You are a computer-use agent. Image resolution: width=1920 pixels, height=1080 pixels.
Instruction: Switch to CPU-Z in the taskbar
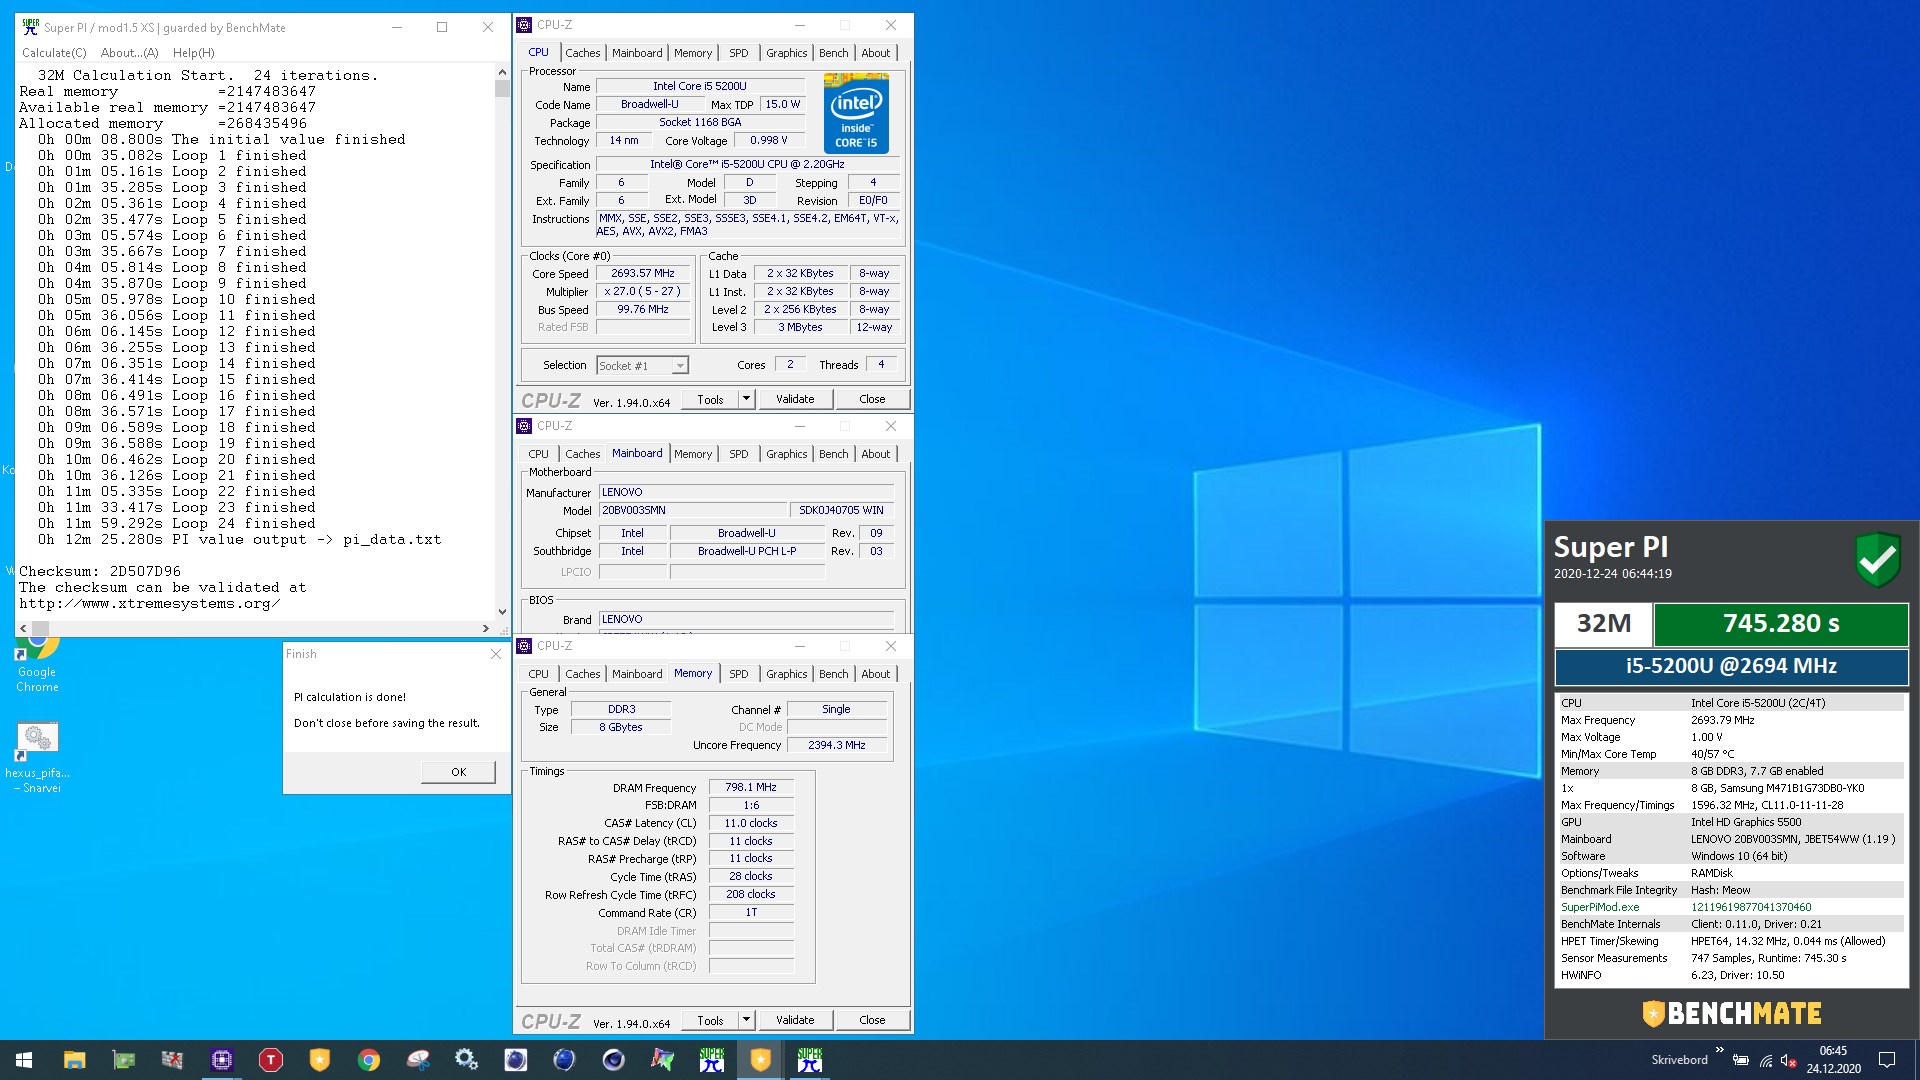[221, 1060]
